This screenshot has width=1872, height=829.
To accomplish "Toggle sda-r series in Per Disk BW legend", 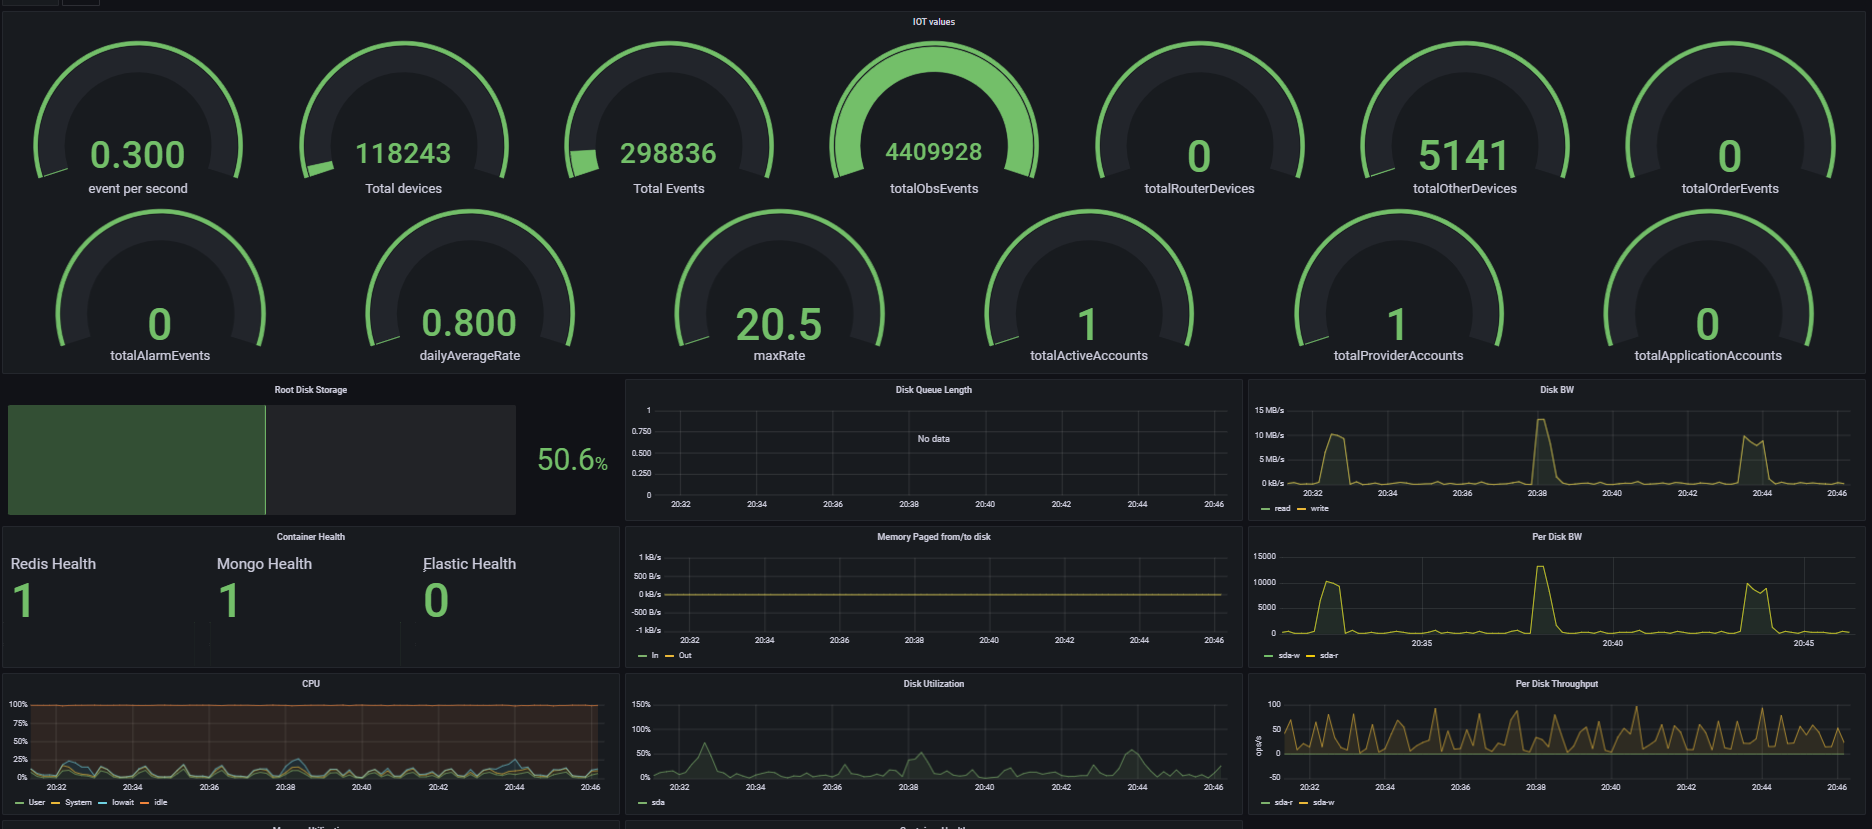I will 1329,656.
